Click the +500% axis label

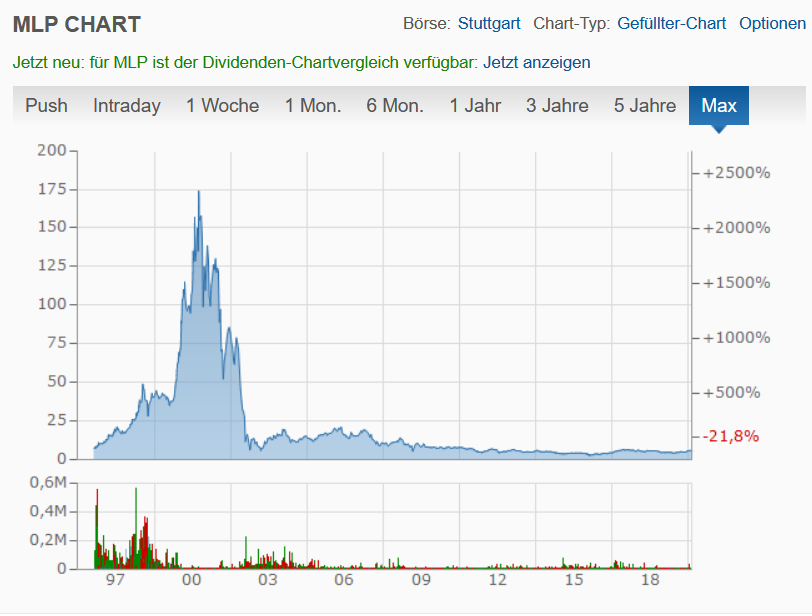point(731,393)
